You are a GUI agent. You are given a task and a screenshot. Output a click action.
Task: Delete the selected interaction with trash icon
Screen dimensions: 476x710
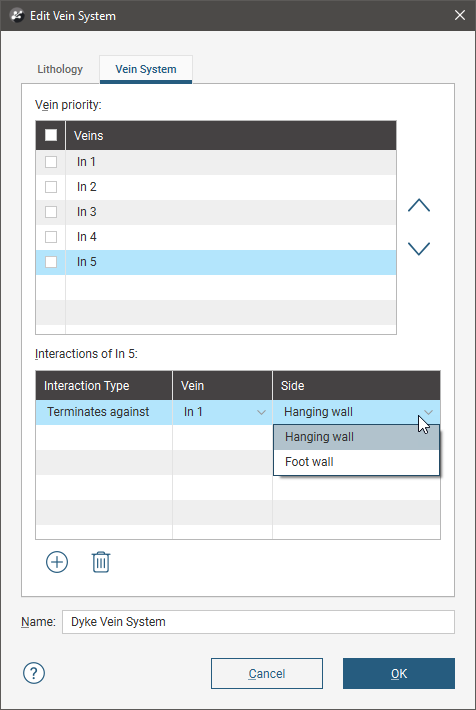coord(101,562)
